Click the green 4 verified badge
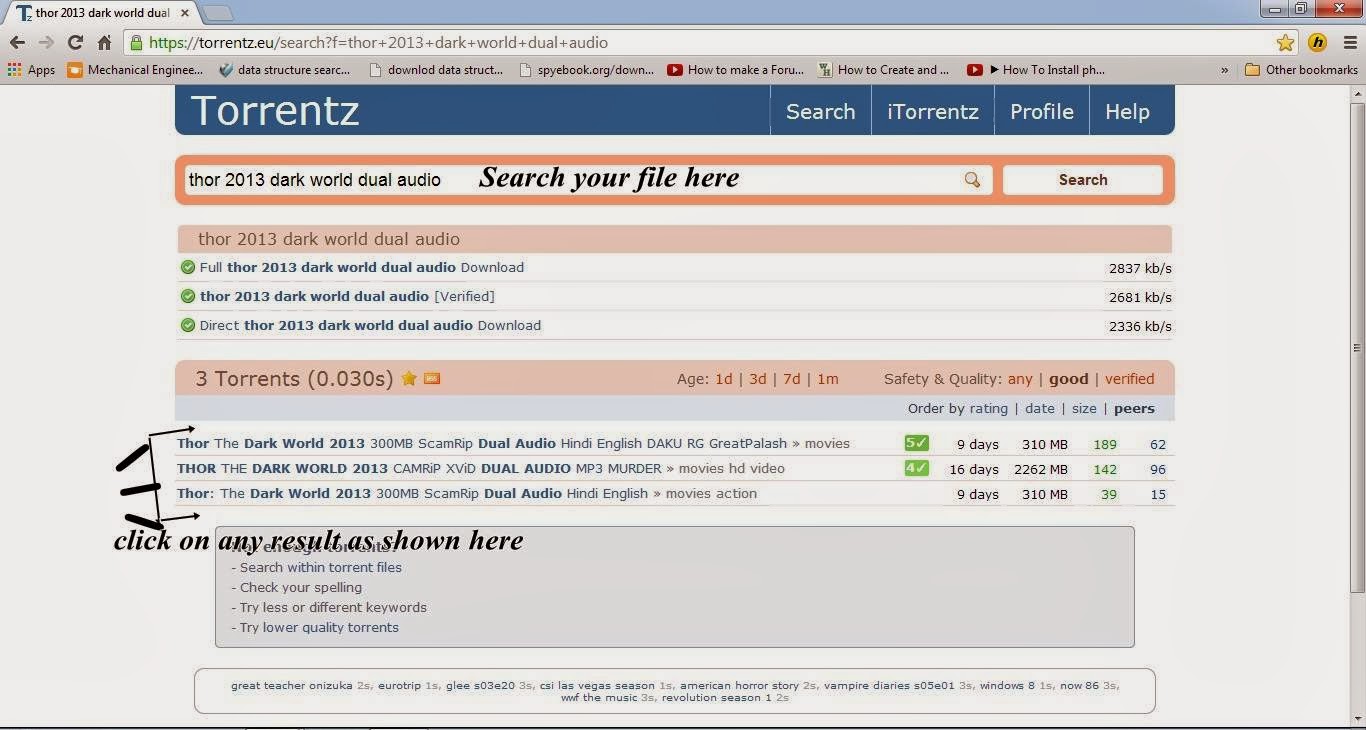Viewport: 1366px width, 730px height. [x=917, y=468]
